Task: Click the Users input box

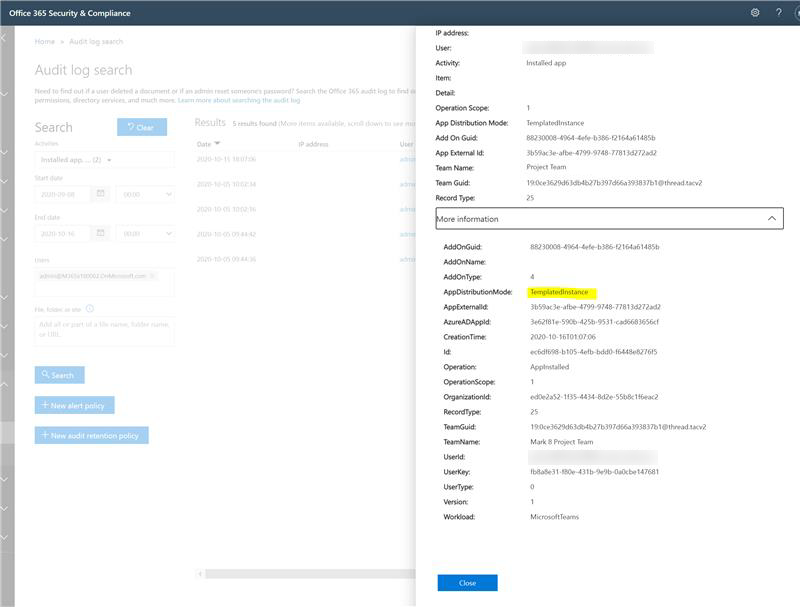Action: (104, 282)
